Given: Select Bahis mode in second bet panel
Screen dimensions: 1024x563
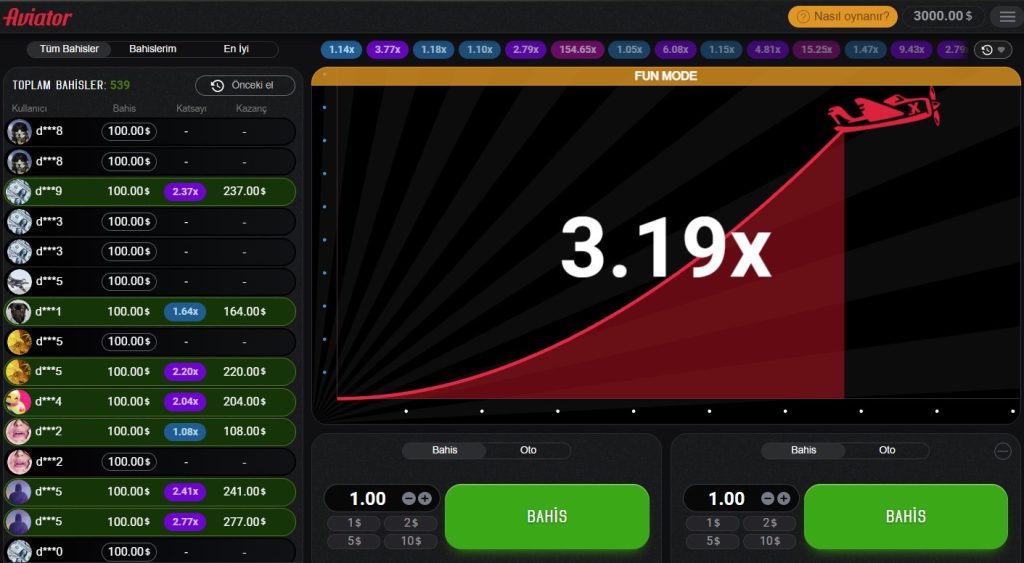Looking at the screenshot, I should 803,450.
